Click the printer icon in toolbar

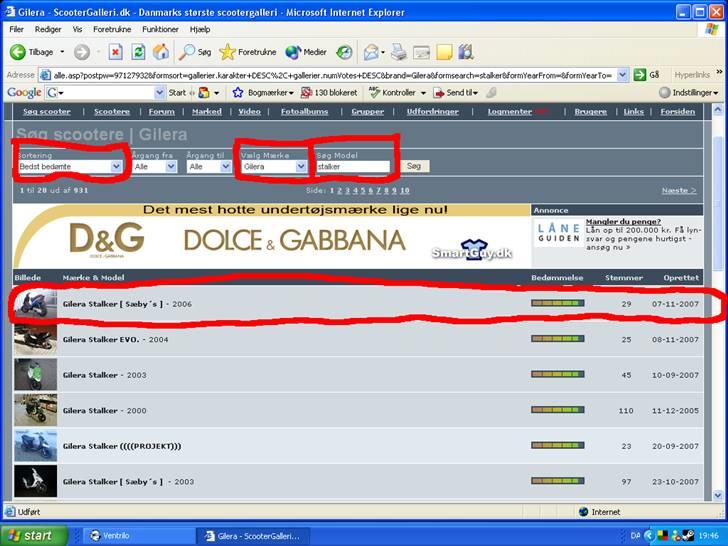tap(399, 52)
